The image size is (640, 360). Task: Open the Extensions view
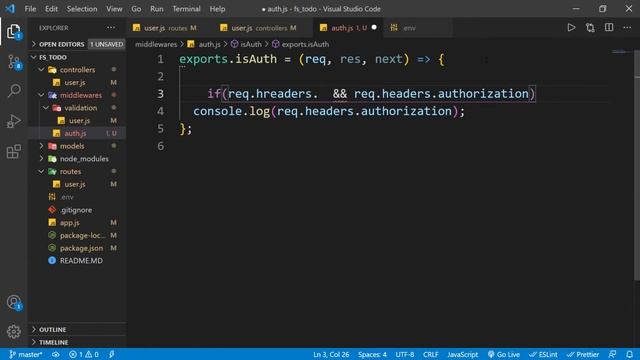coord(13,151)
